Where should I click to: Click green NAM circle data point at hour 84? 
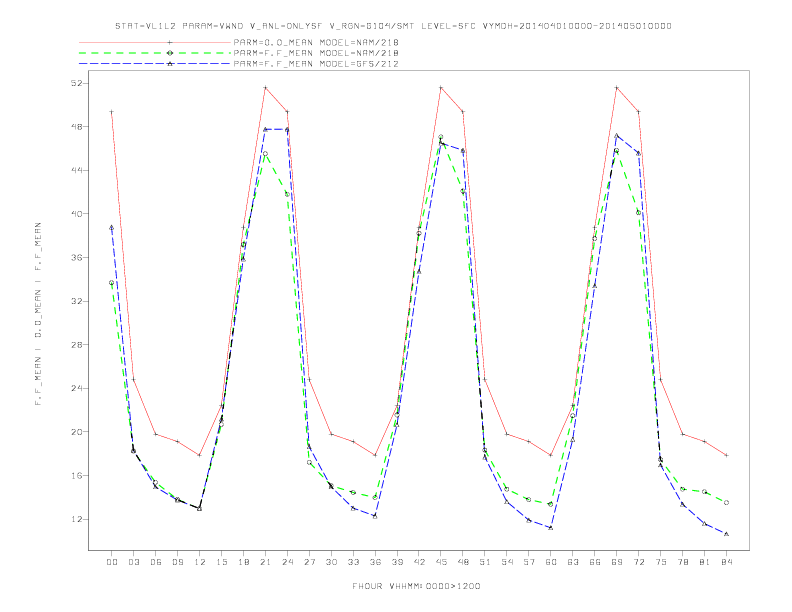coord(726,502)
